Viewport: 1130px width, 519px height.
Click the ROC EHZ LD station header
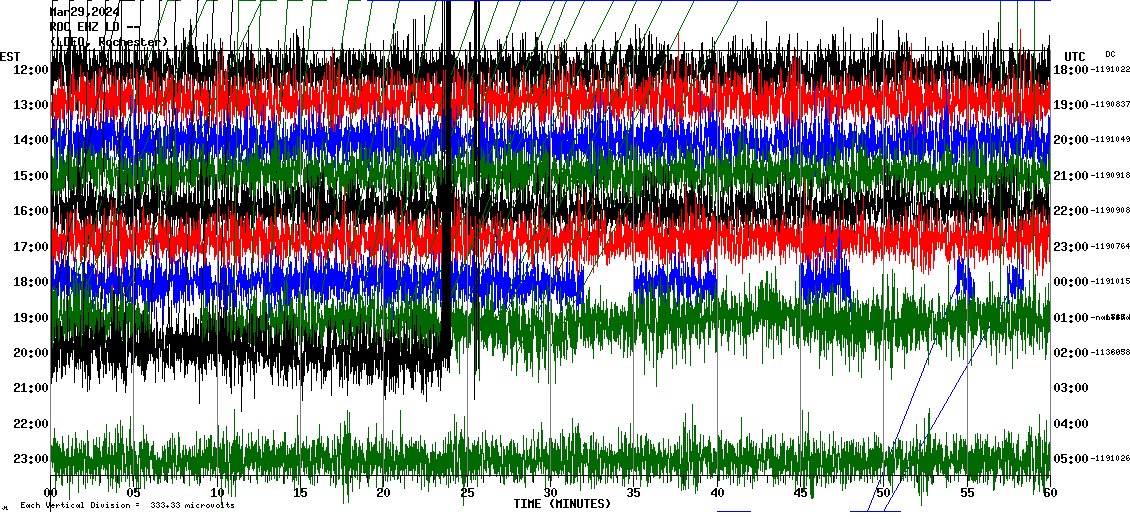(95, 27)
